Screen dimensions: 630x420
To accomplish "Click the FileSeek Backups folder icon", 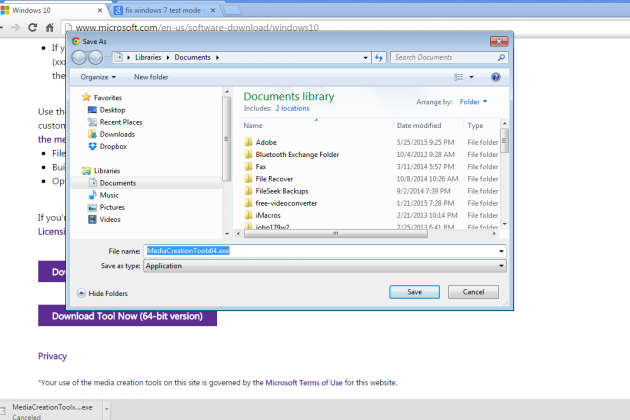I will [249, 191].
